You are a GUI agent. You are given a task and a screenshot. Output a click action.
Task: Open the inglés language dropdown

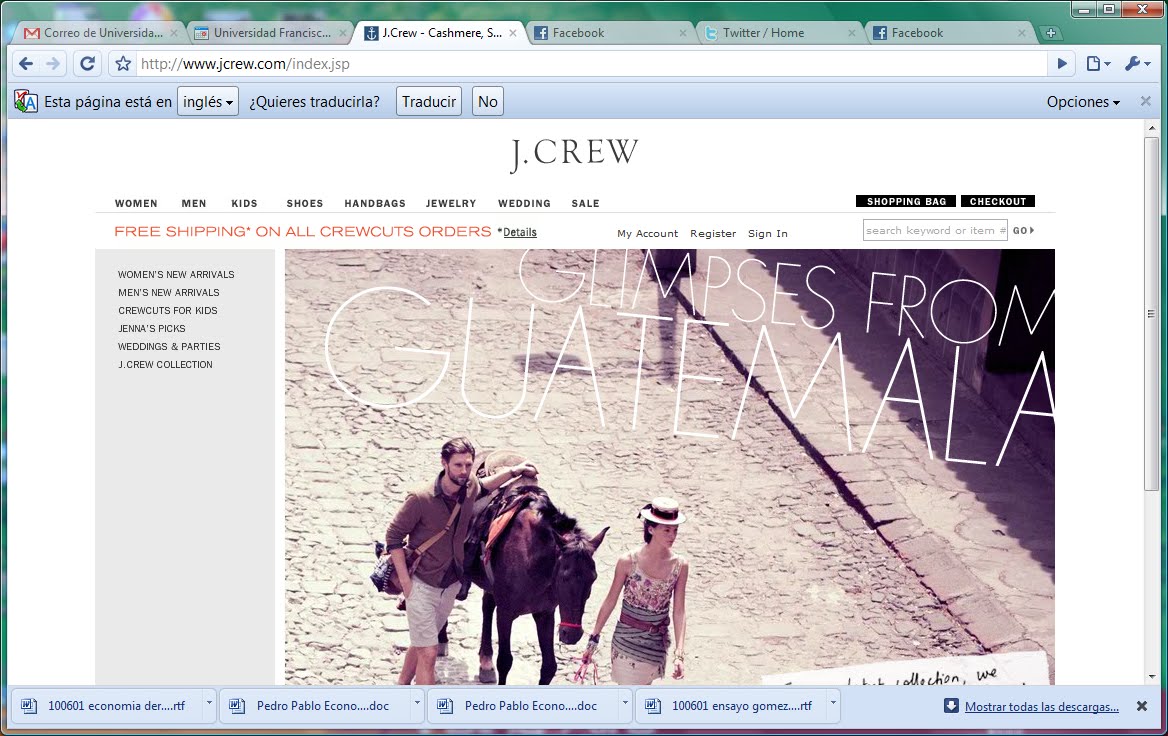tap(208, 101)
